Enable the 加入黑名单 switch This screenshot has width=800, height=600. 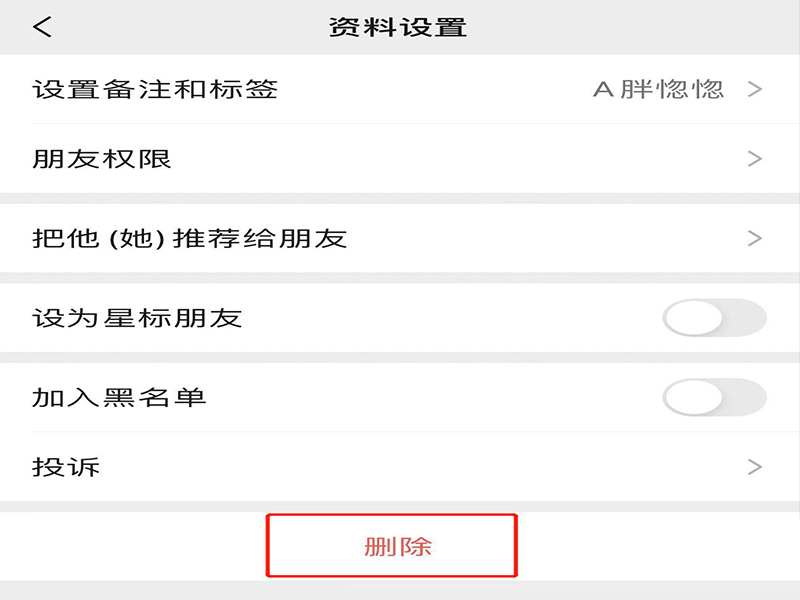714,398
